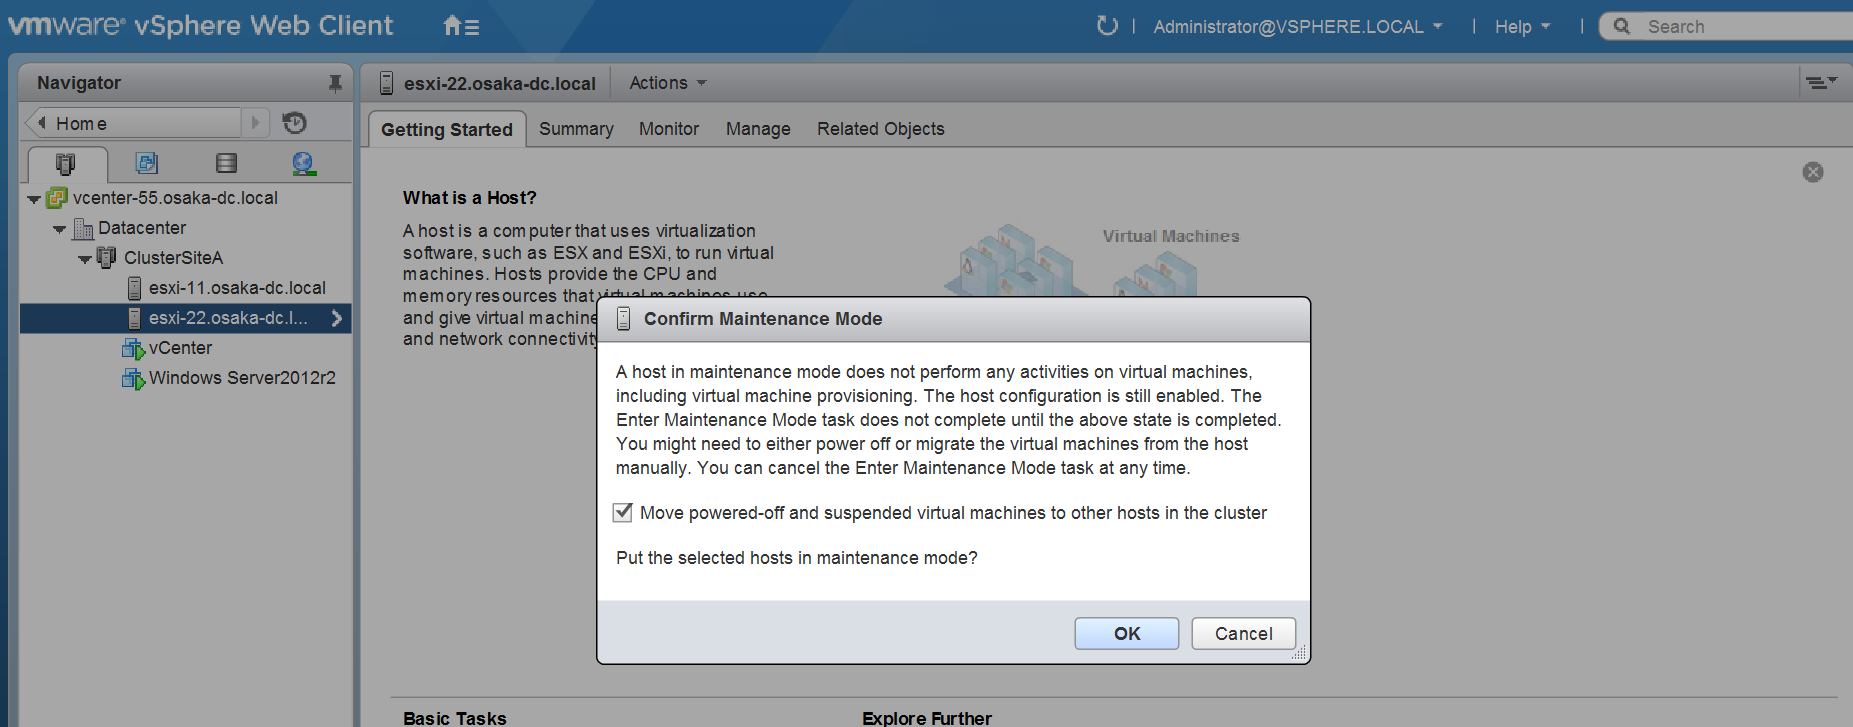Switch to Storage view icon

pyautogui.click(x=227, y=163)
